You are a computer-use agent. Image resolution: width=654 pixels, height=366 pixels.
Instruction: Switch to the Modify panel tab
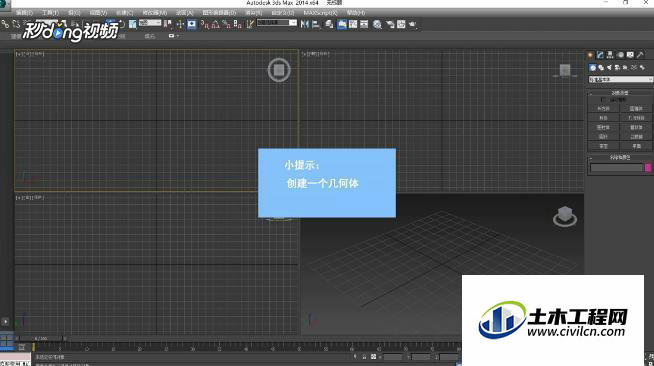[x=600, y=55]
